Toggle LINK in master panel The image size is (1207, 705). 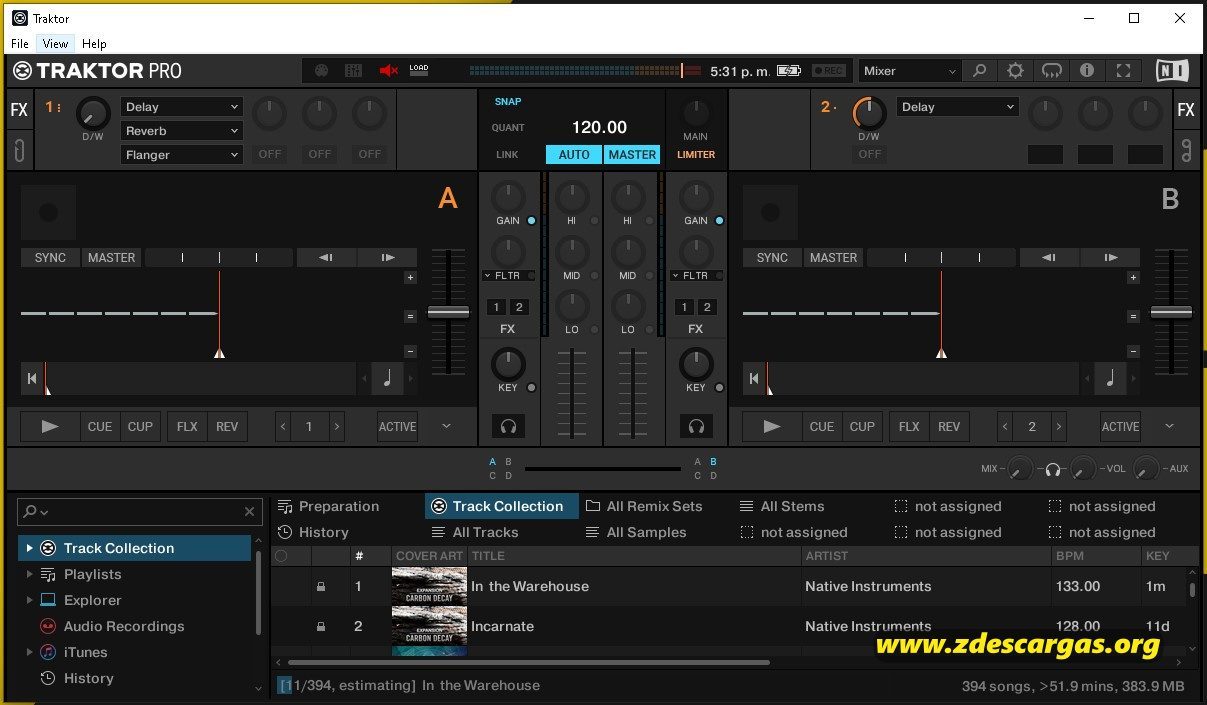[507, 155]
